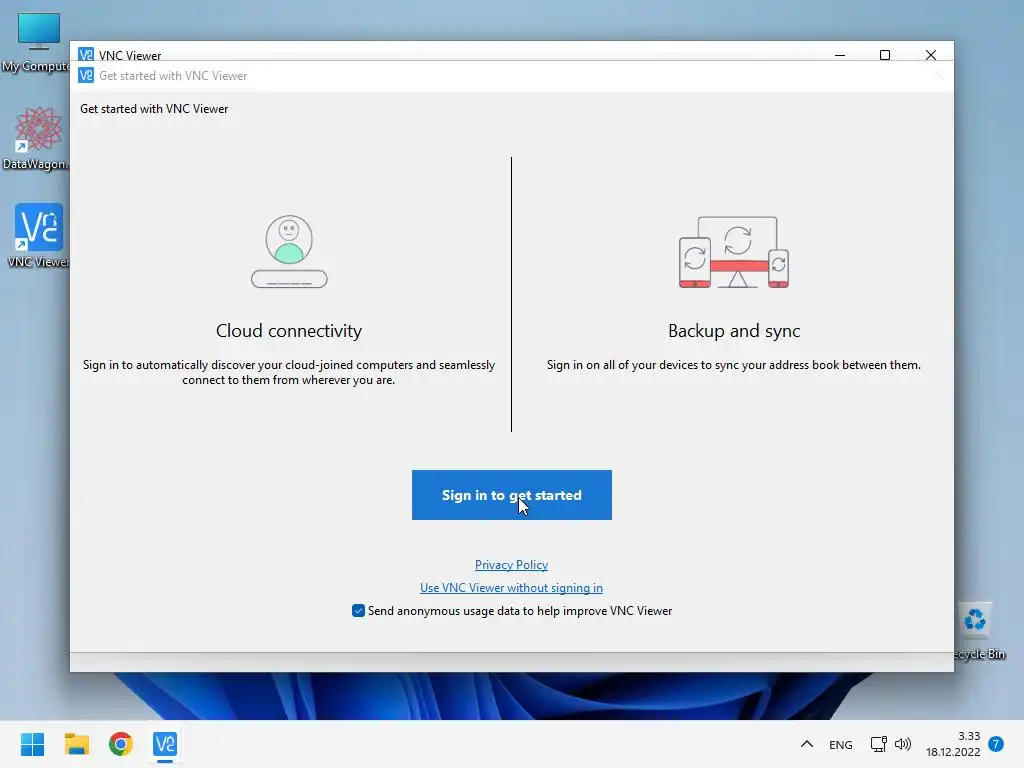Click the ENG language indicator
This screenshot has width=1024, height=768.
coord(840,744)
